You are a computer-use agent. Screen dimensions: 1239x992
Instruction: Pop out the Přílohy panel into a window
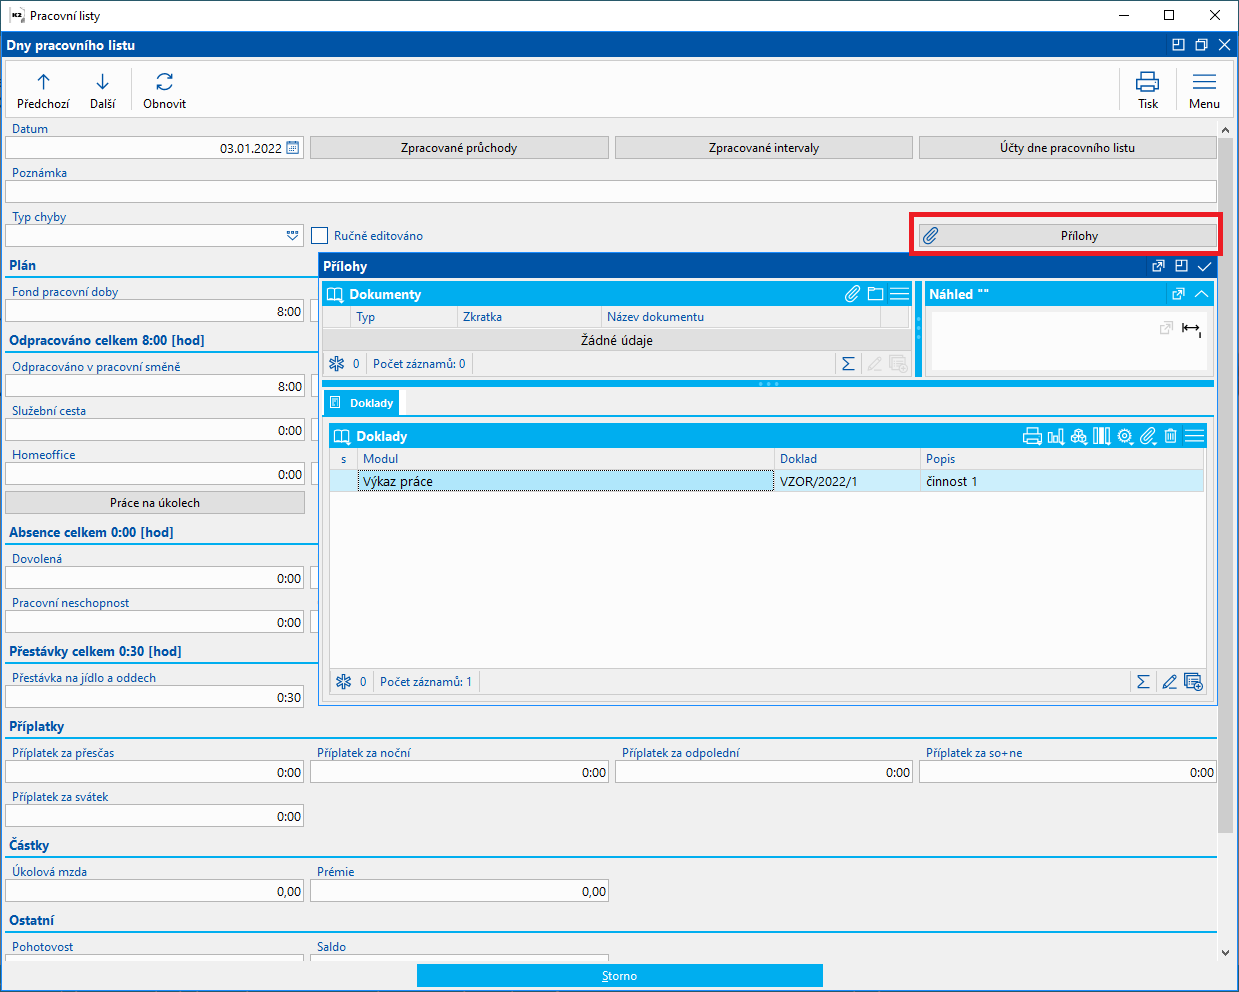[x=1158, y=266]
